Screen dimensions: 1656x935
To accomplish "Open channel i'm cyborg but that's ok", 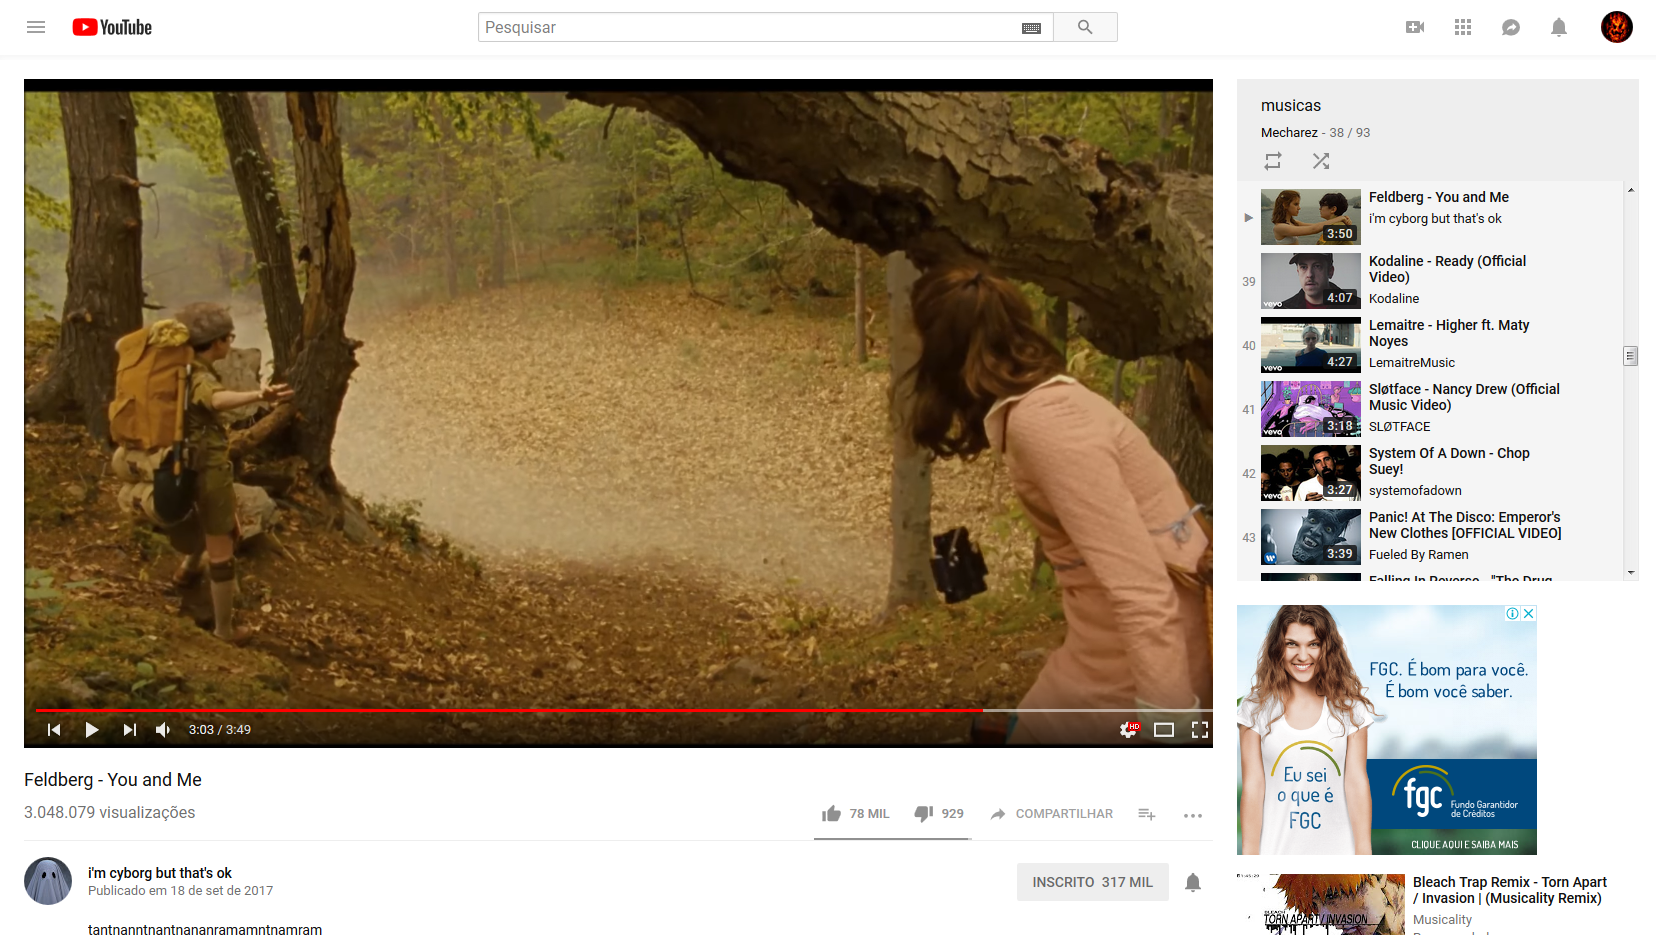I will tap(160, 873).
